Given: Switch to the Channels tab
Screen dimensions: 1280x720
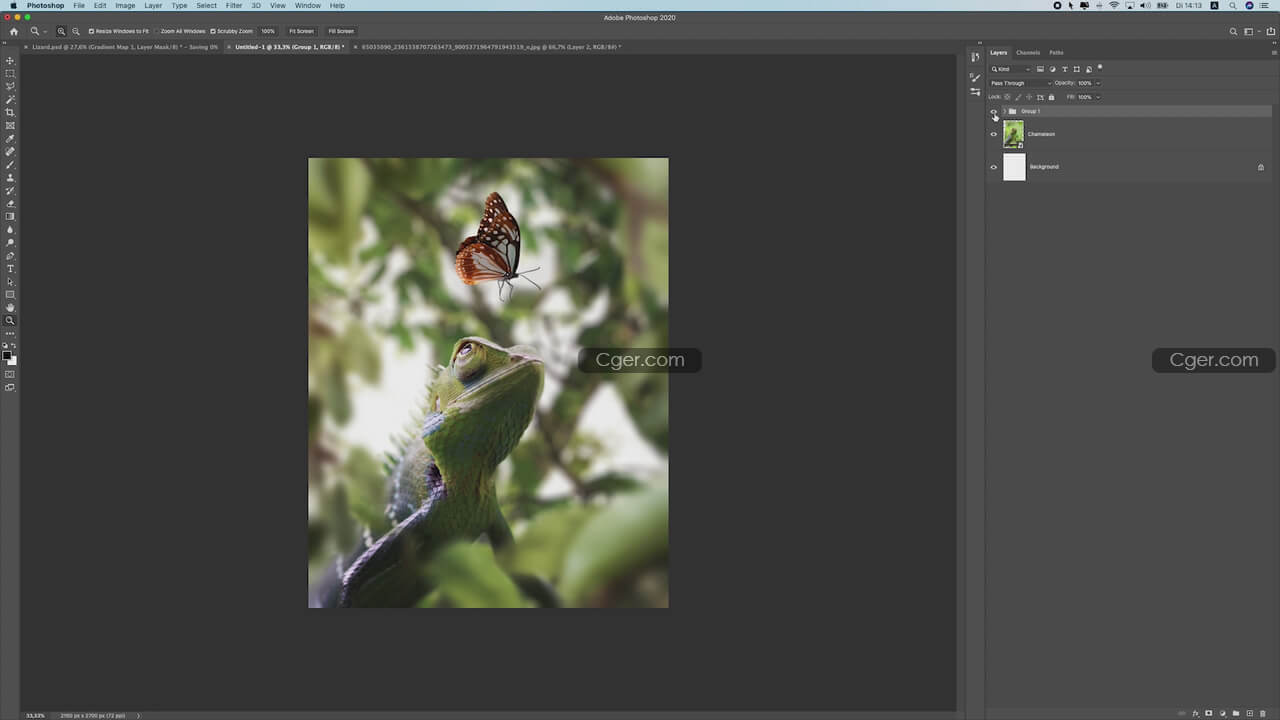Looking at the screenshot, I should 1028,52.
